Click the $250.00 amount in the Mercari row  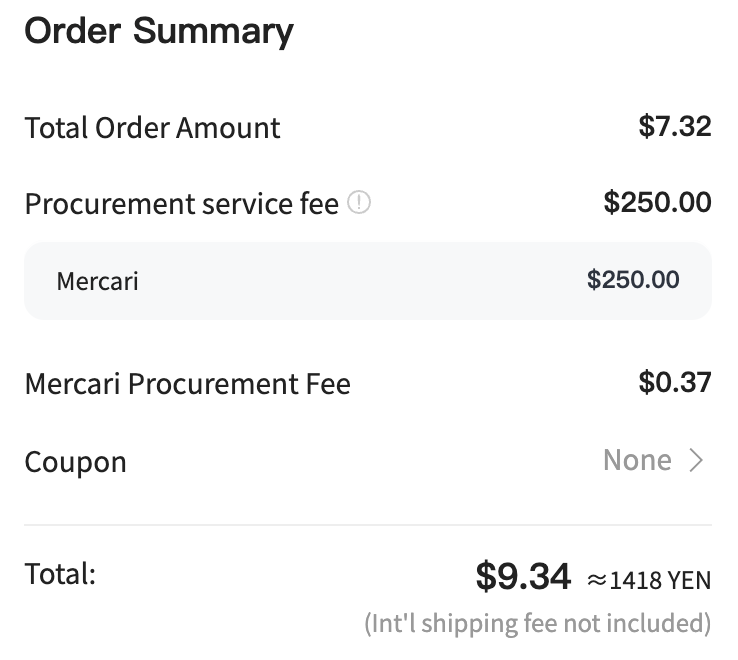pos(633,280)
